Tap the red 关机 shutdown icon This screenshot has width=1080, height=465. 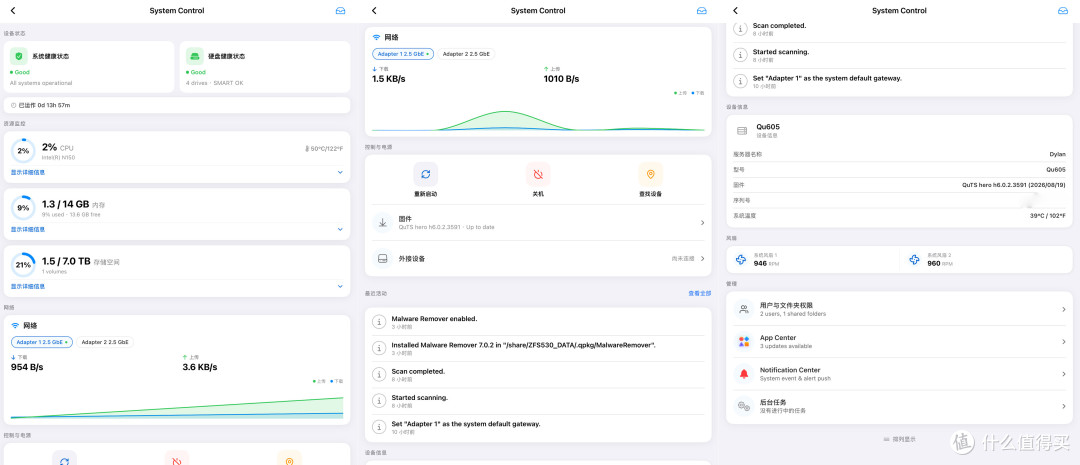538,174
